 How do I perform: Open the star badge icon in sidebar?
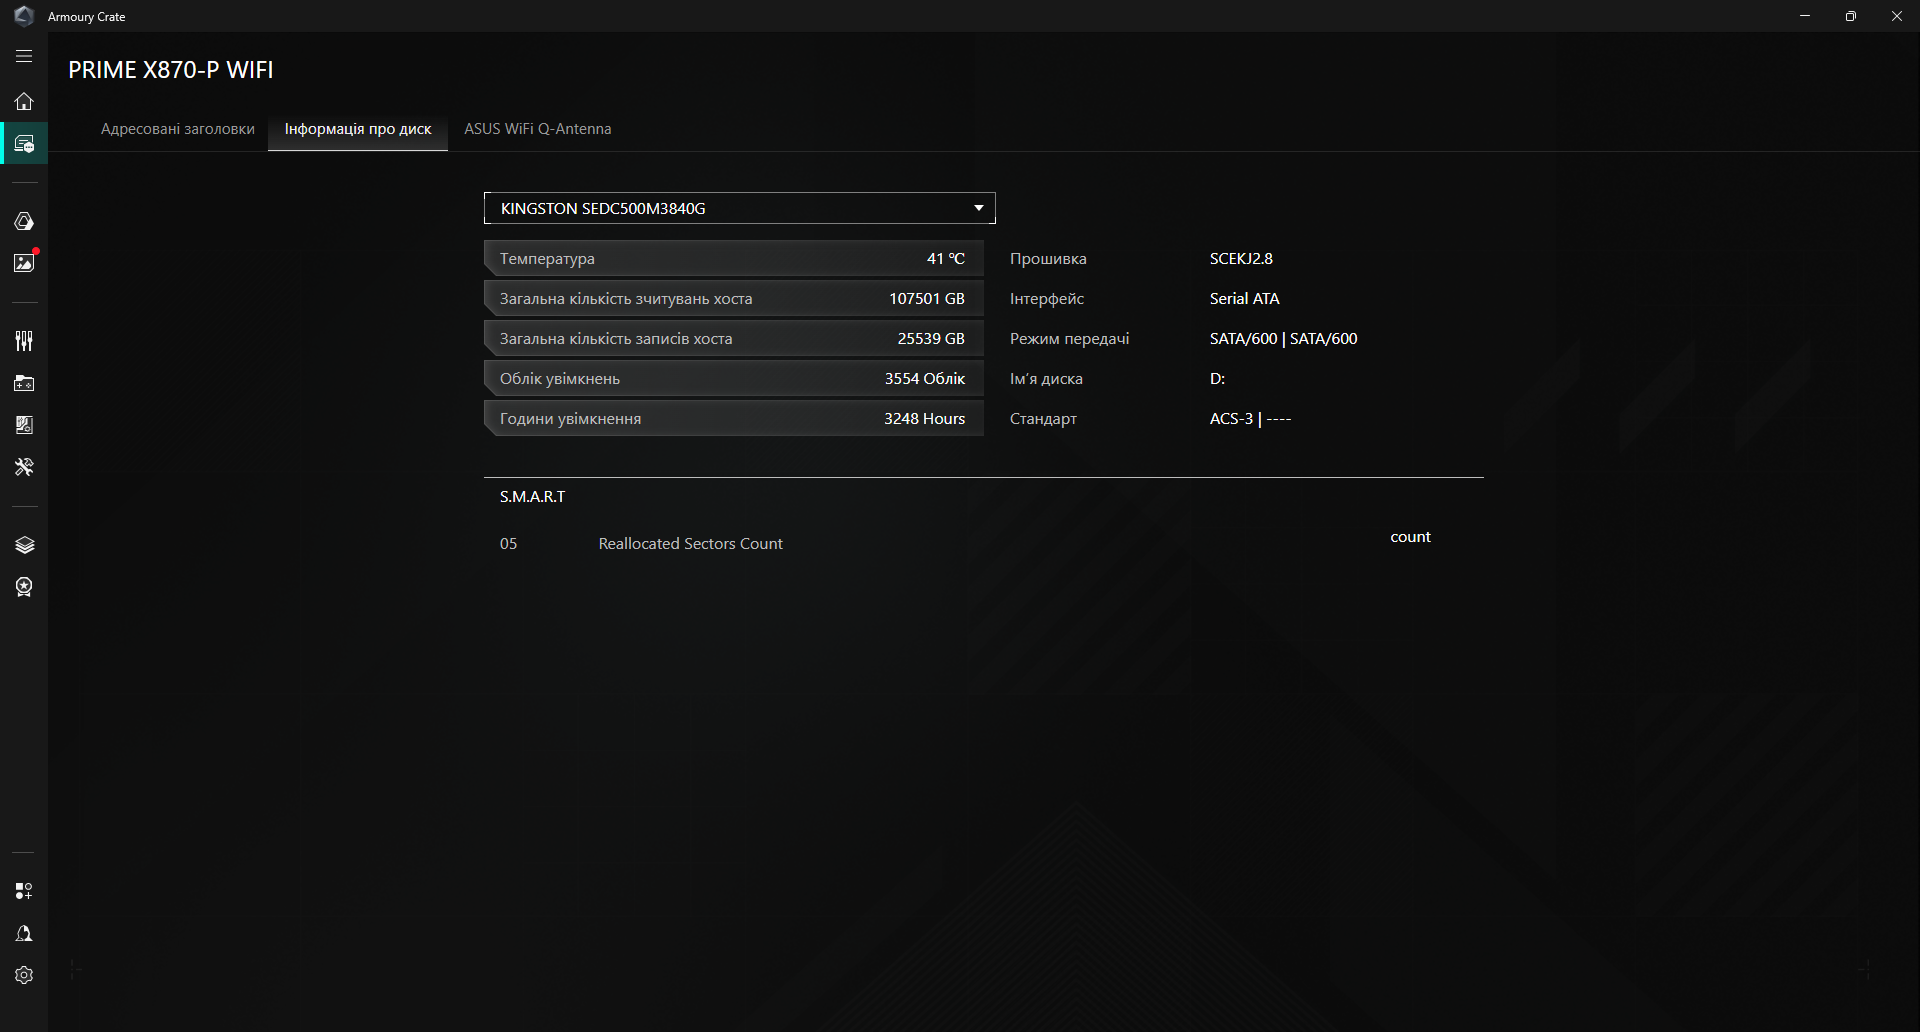point(24,587)
